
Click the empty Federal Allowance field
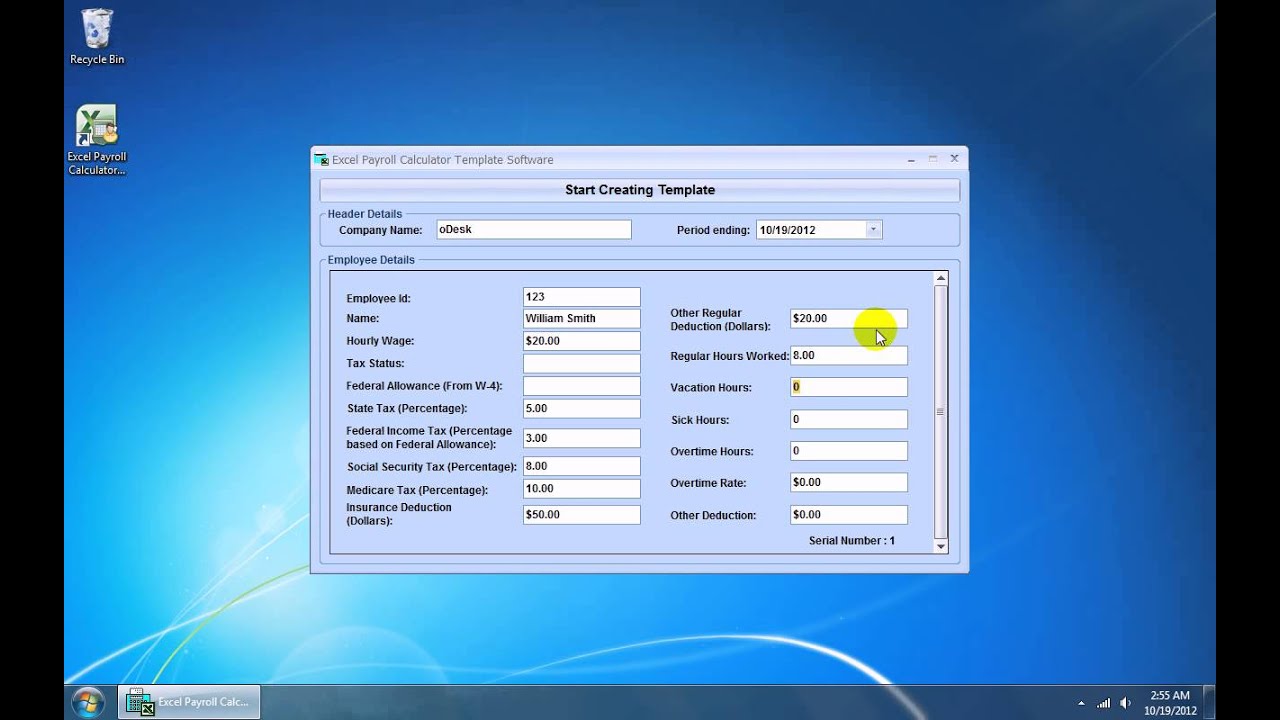pyautogui.click(x=581, y=386)
